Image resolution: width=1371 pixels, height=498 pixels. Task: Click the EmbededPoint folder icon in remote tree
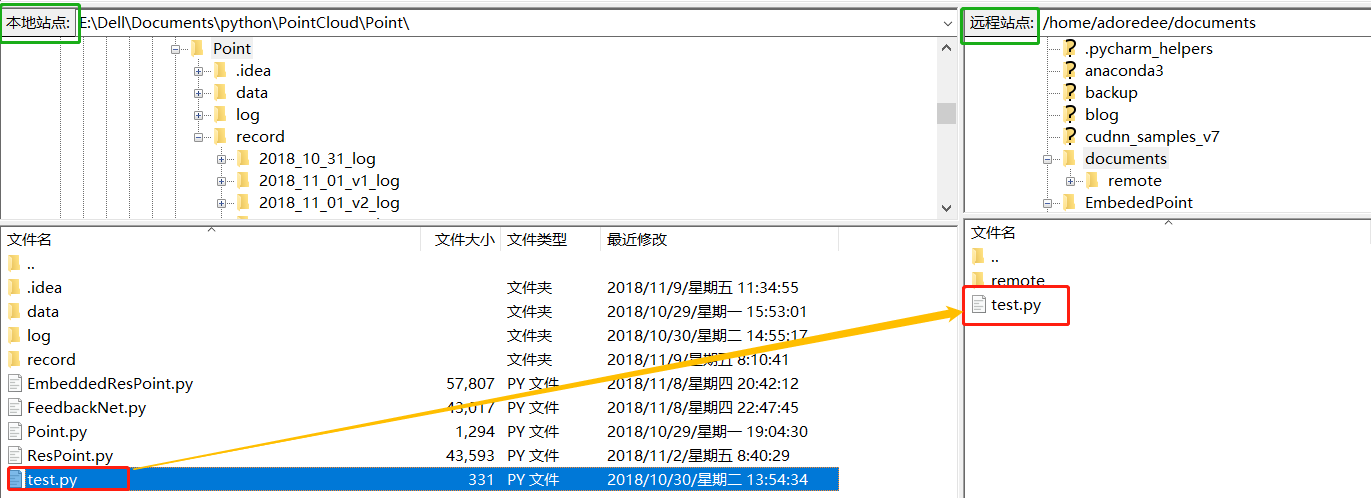tap(1069, 202)
